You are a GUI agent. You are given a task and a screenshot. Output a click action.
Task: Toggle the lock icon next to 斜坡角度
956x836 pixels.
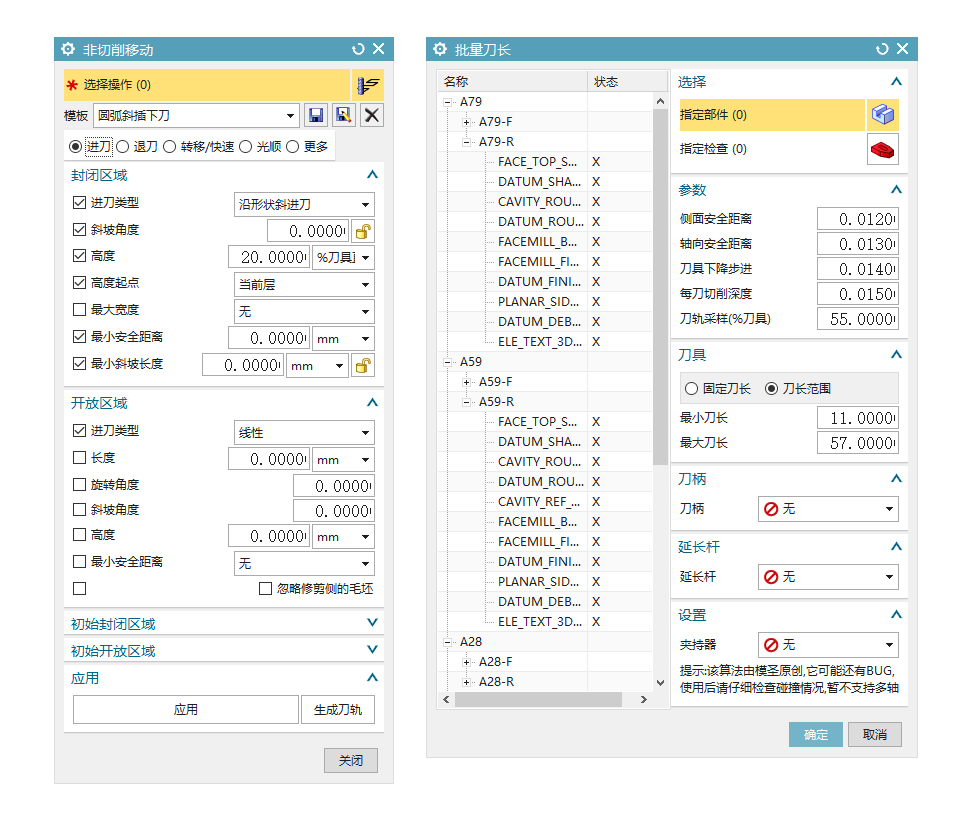point(363,231)
